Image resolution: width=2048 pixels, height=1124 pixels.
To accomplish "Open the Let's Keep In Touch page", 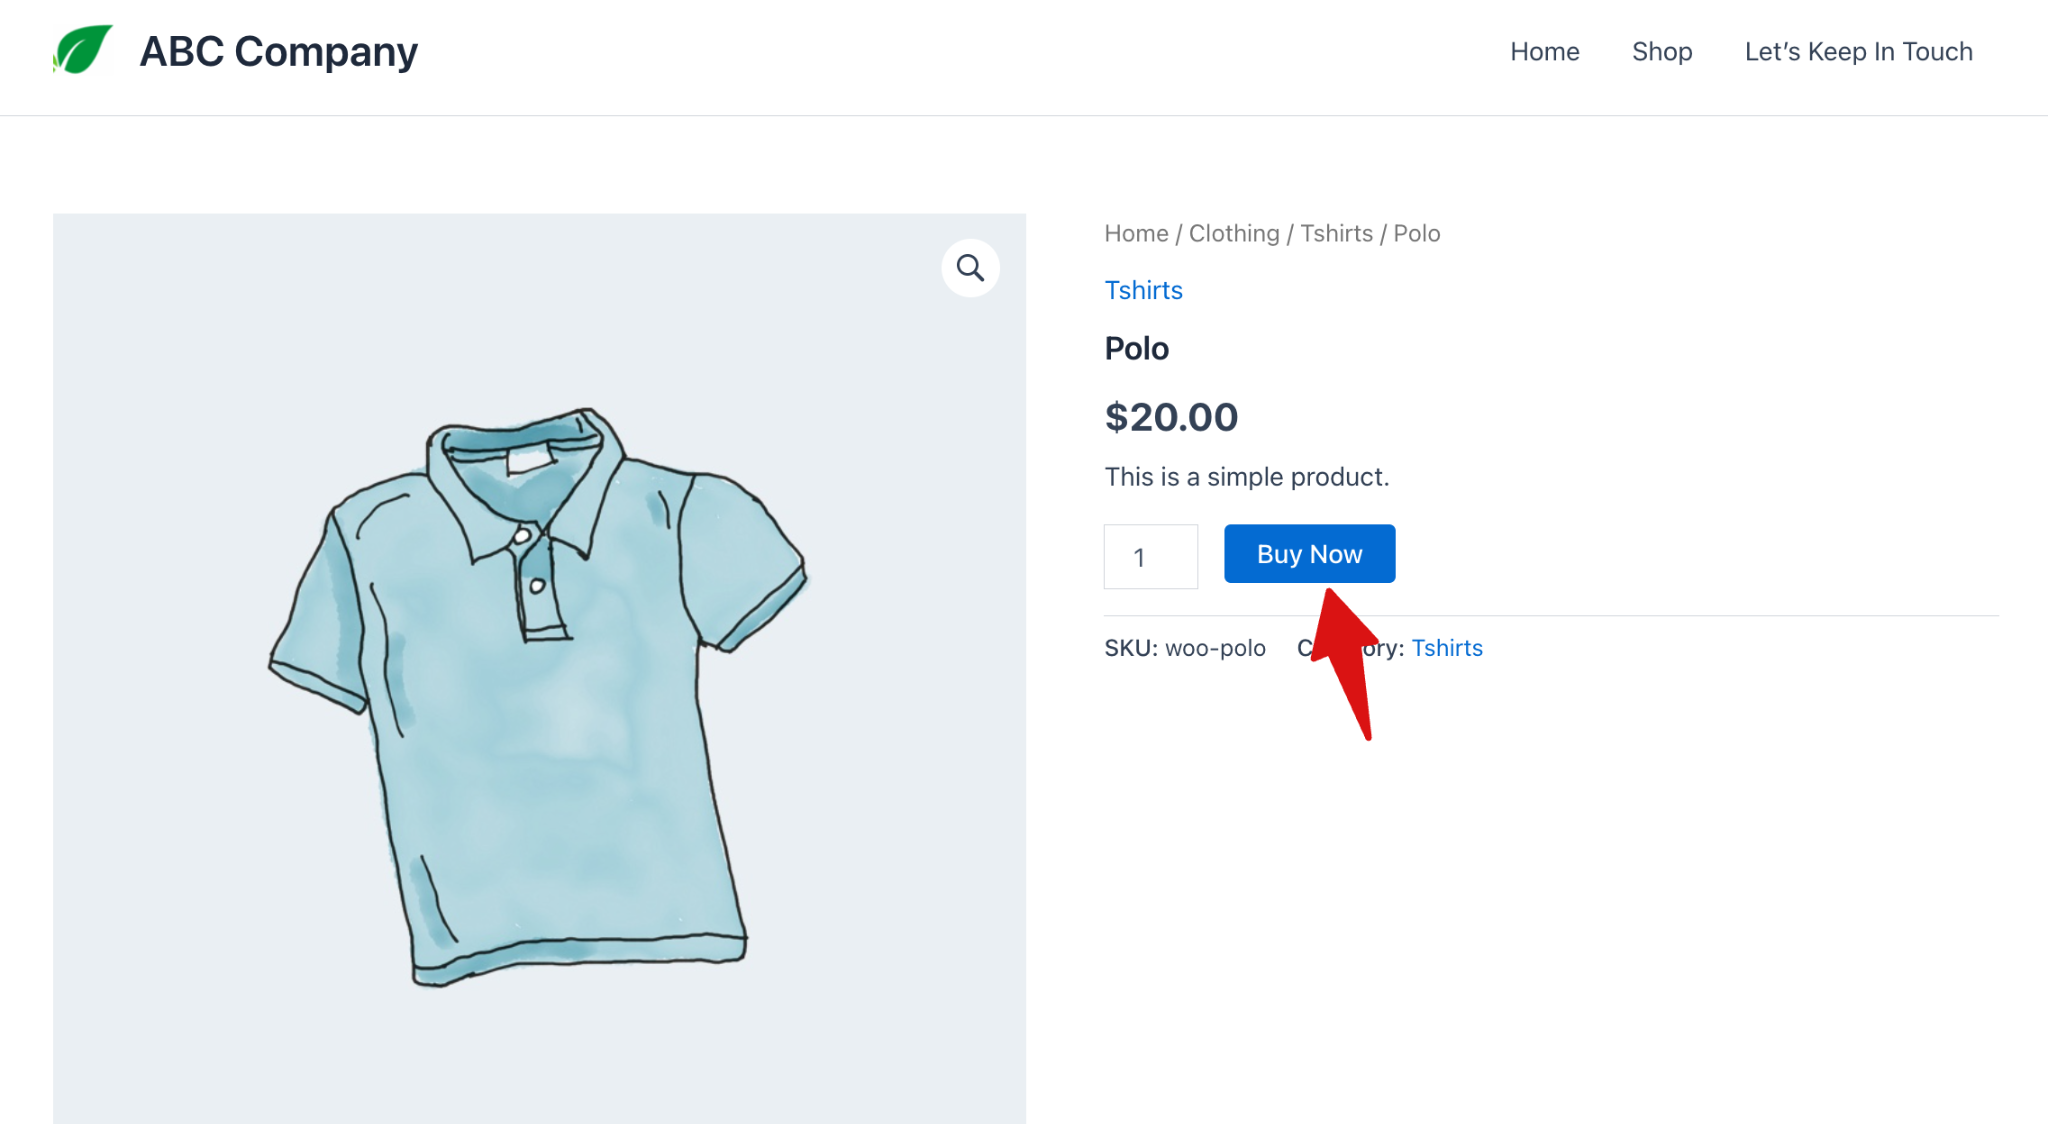I will point(1857,51).
